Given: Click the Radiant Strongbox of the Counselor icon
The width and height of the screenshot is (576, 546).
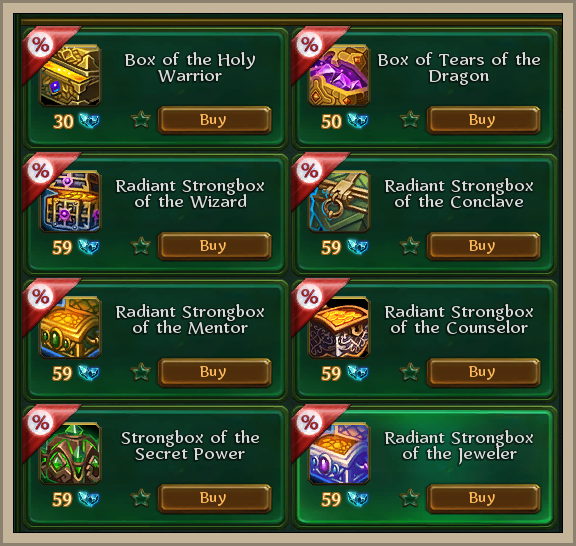Looking at the screenshot, I should [x=339, y=328].
